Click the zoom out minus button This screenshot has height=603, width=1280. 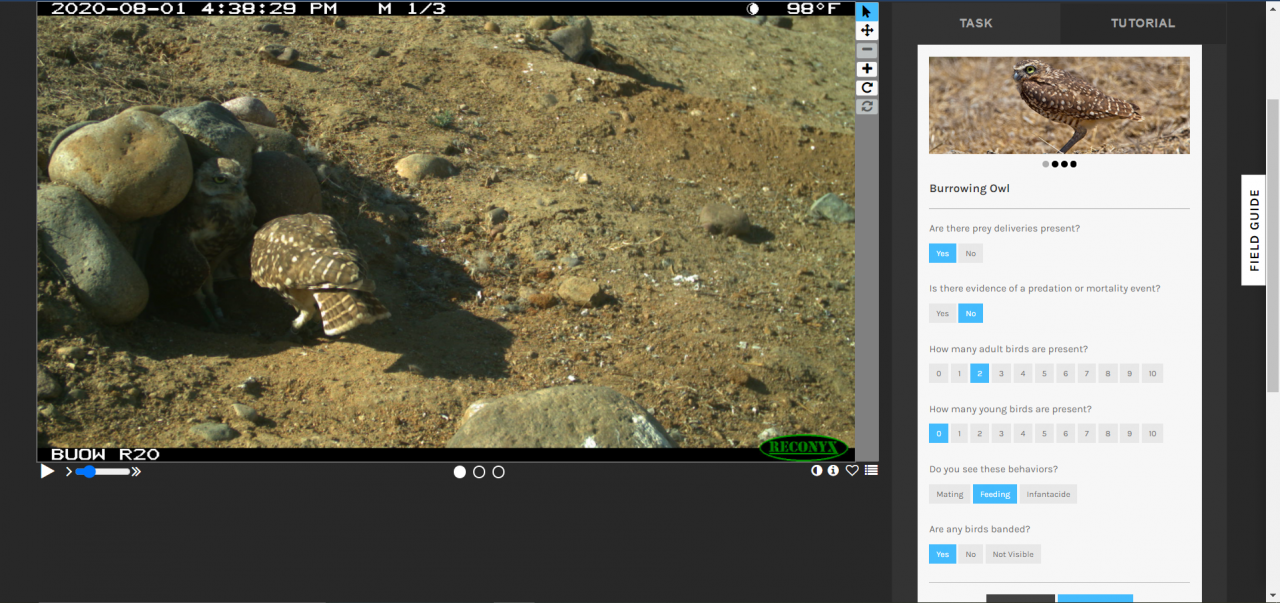click(x=867, y=50)
